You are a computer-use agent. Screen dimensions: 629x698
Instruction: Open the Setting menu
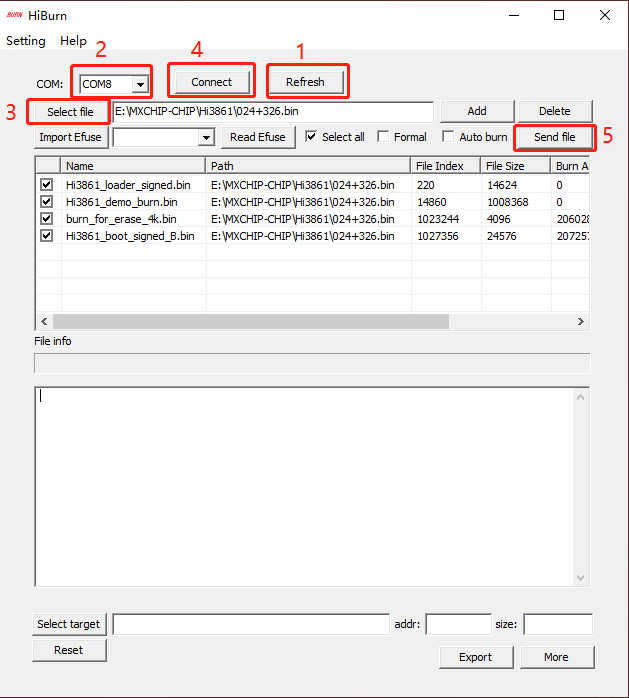tap(26, 41)
